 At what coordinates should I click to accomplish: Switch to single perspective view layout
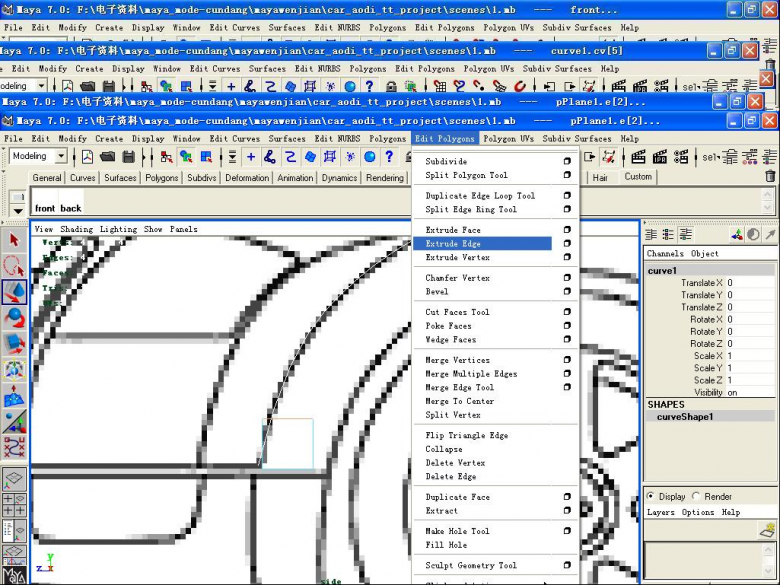pos(14,479)
